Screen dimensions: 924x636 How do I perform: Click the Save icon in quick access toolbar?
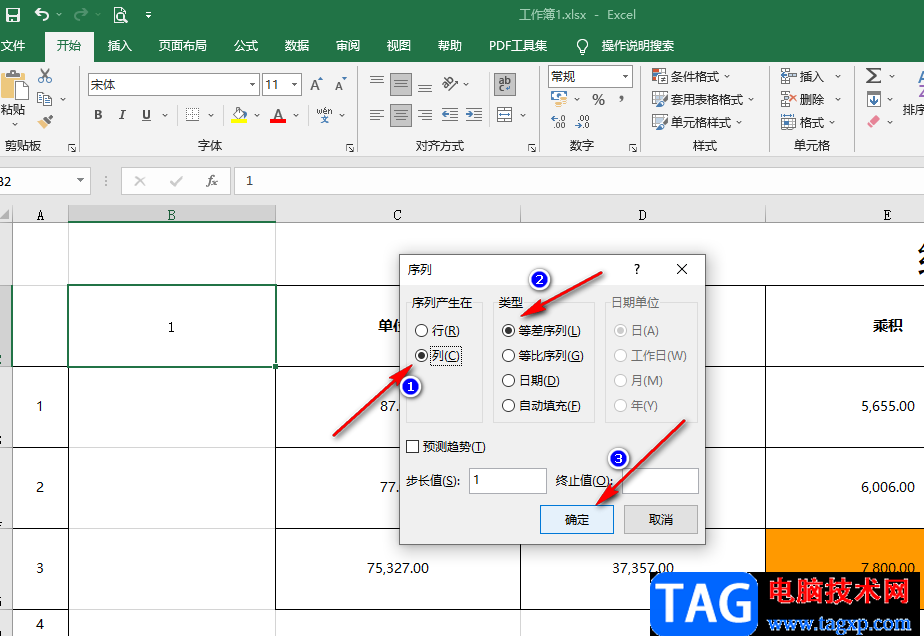click(x=12, y=15)
